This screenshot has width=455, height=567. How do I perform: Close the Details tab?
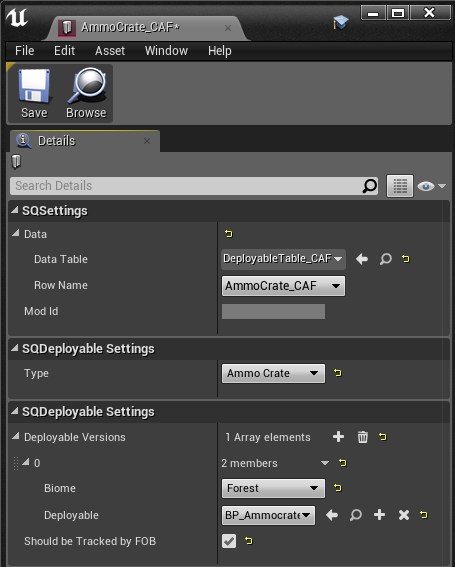pos(147,141)
